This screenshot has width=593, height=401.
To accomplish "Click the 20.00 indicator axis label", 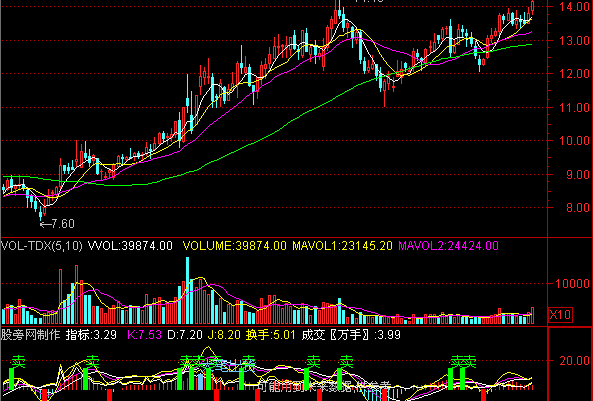I will (574, 361).
